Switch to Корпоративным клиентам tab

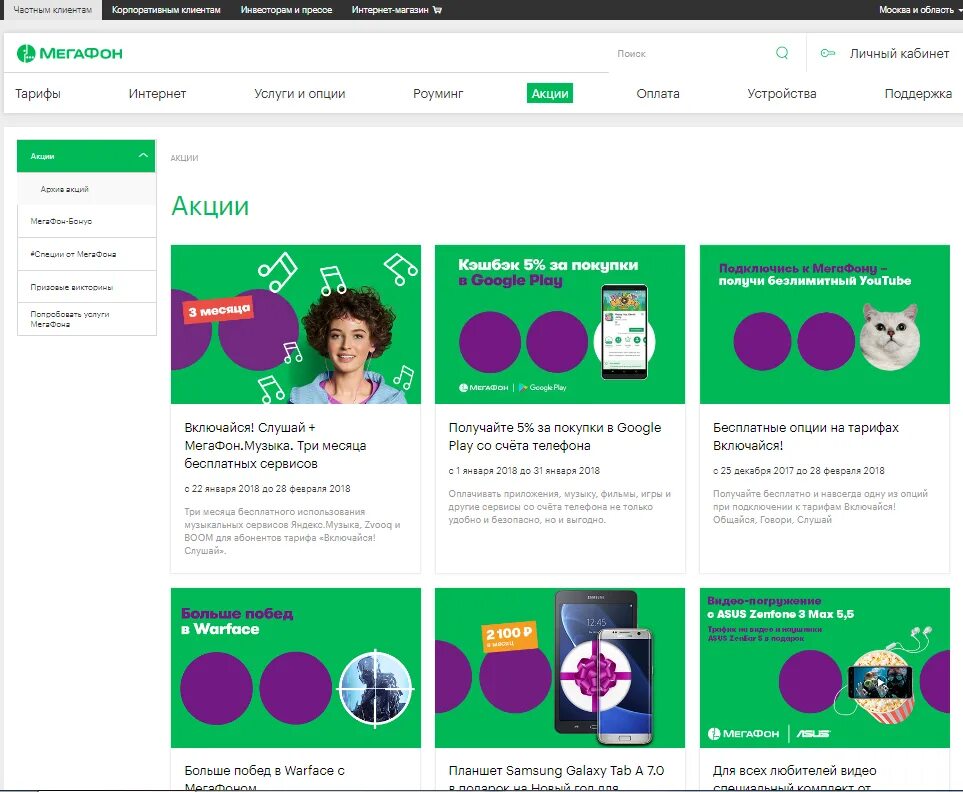[x=166, y=10]
